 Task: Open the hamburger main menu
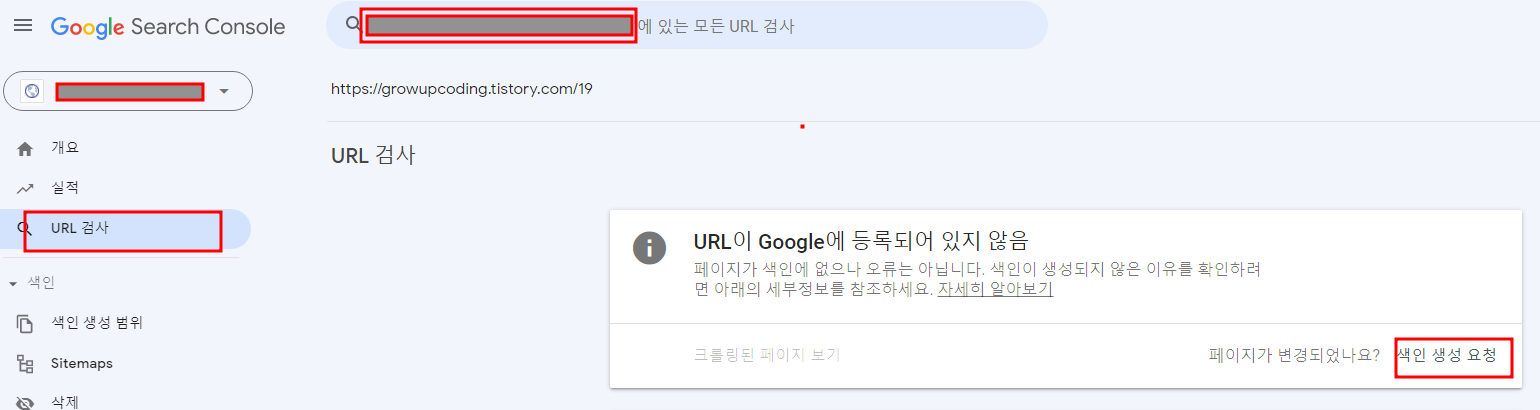click(22, 27)
